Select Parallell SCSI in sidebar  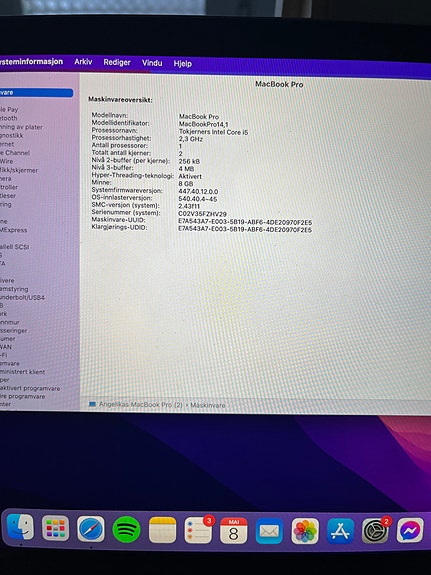point(15,247)
